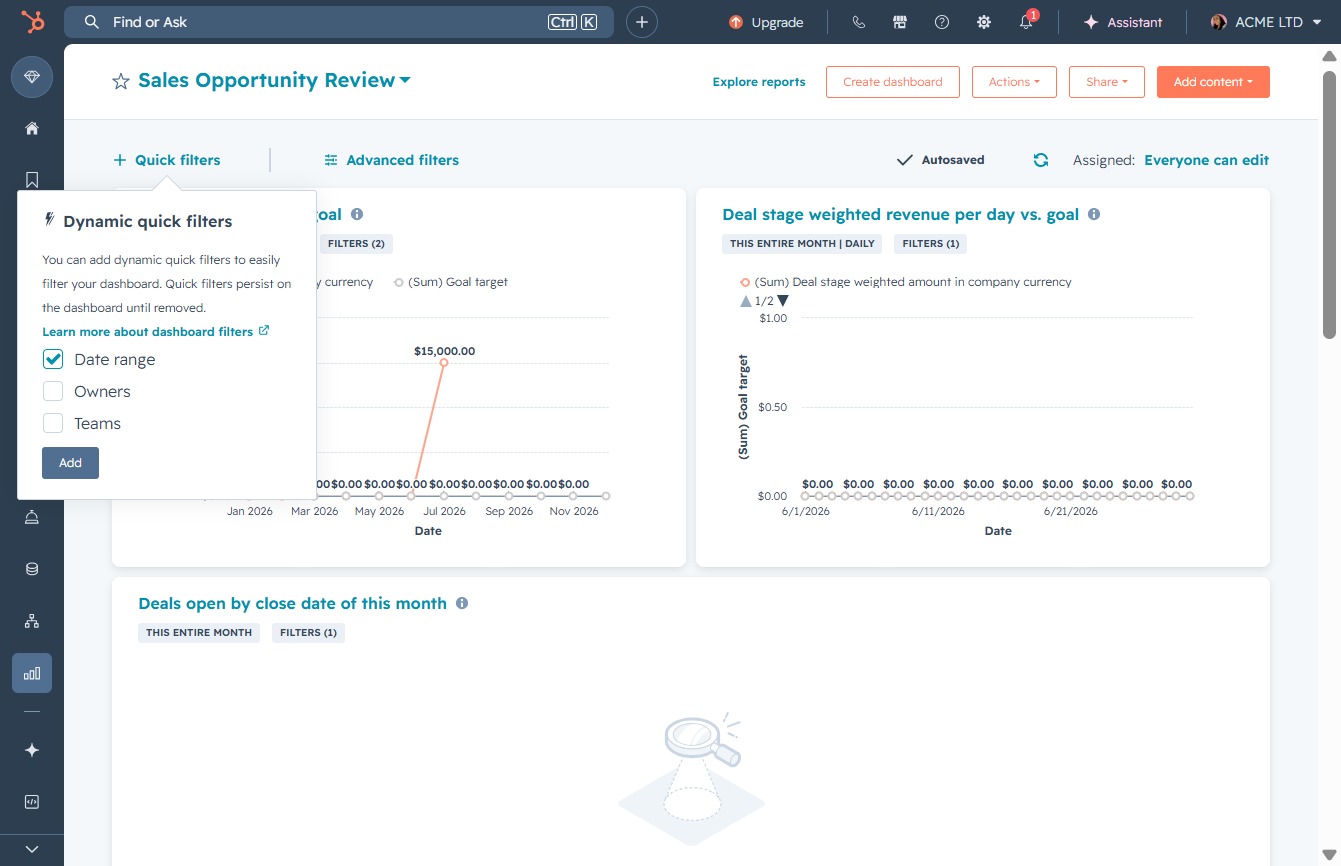
Task: Open Reporting bar chart icon in sidebar
Action: [32, 673]
